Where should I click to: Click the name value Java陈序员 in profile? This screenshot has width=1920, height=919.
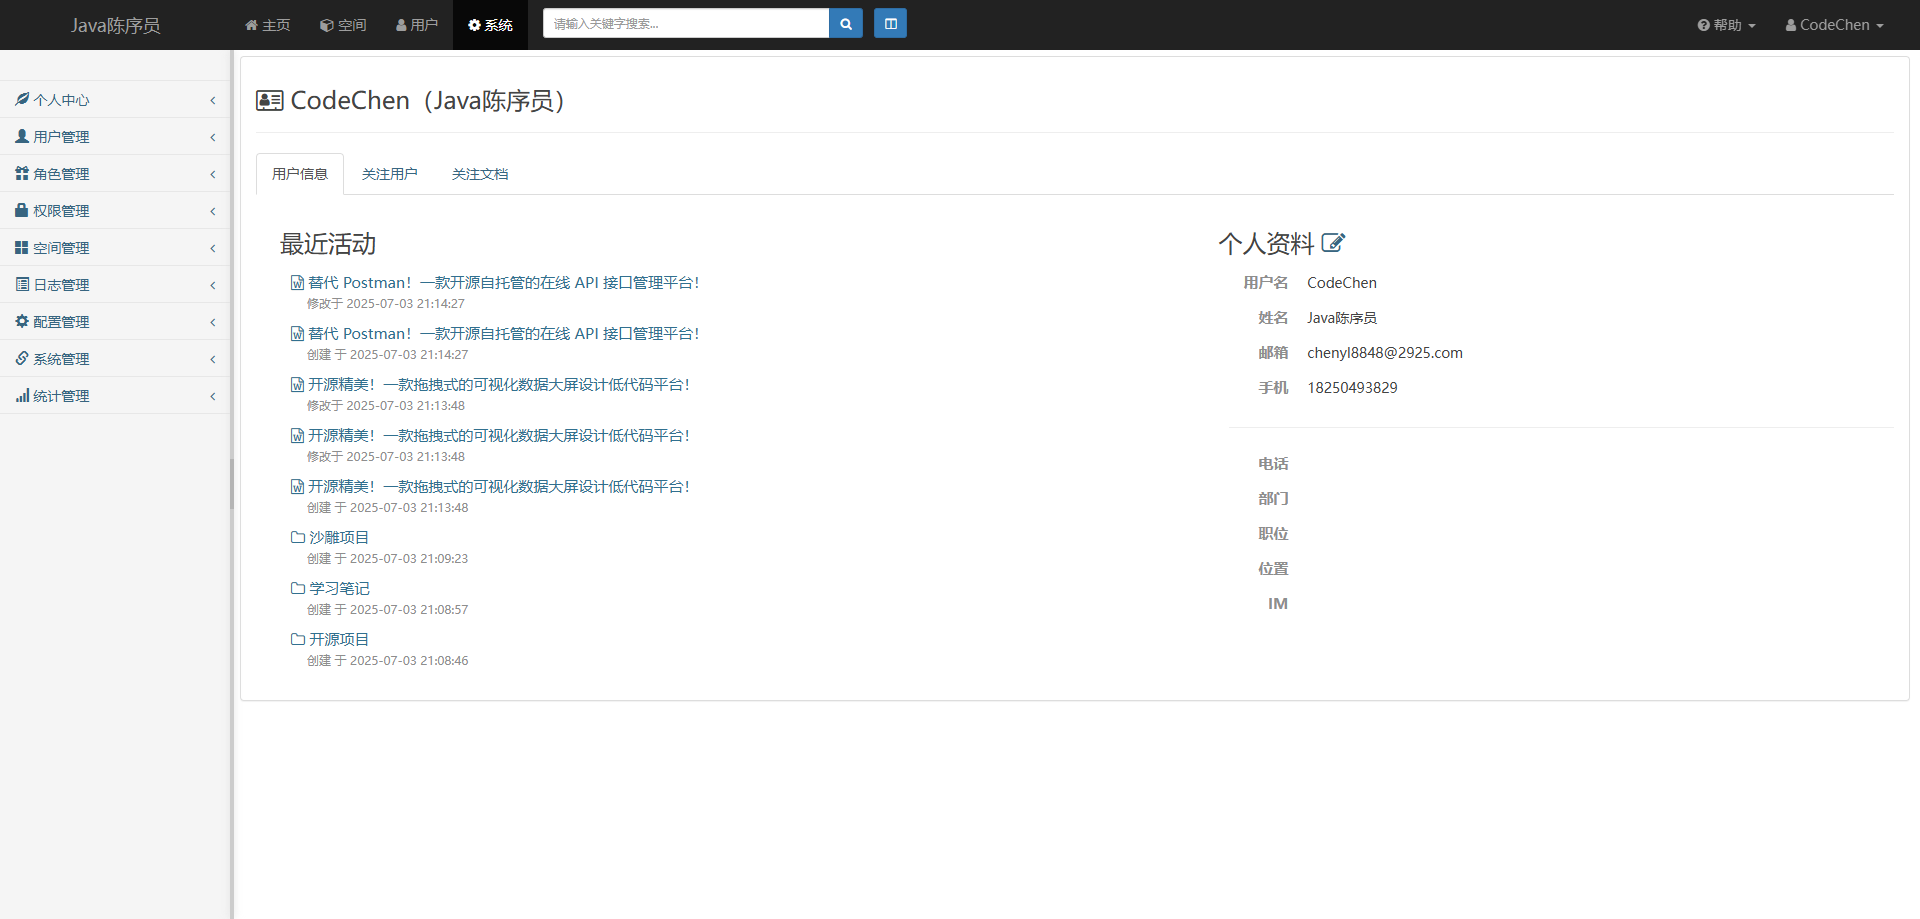[x=1342, y=318]
